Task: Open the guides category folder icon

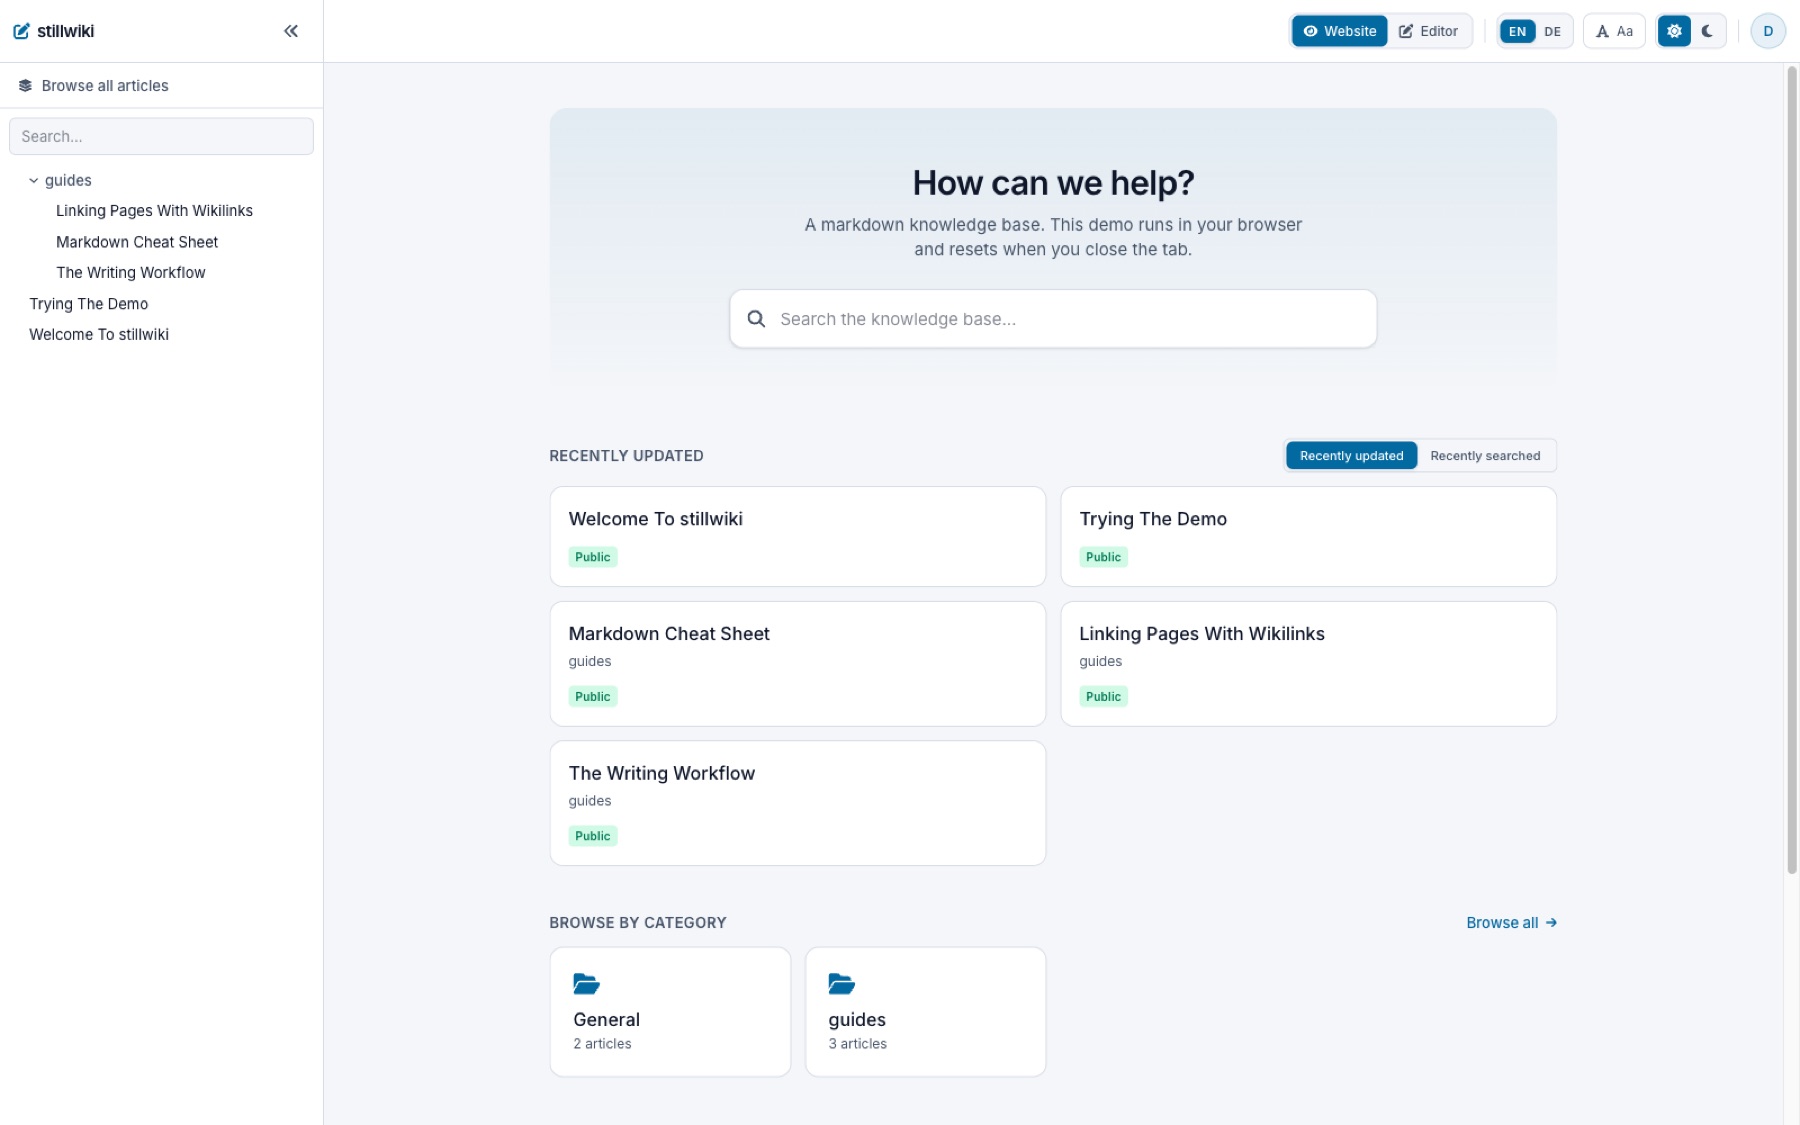Action: pyautogui.click(x=841, y=984)
